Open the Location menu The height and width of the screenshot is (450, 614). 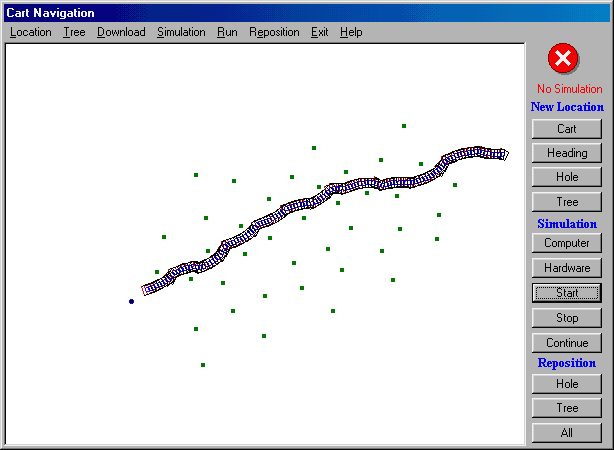coord(31,32)
